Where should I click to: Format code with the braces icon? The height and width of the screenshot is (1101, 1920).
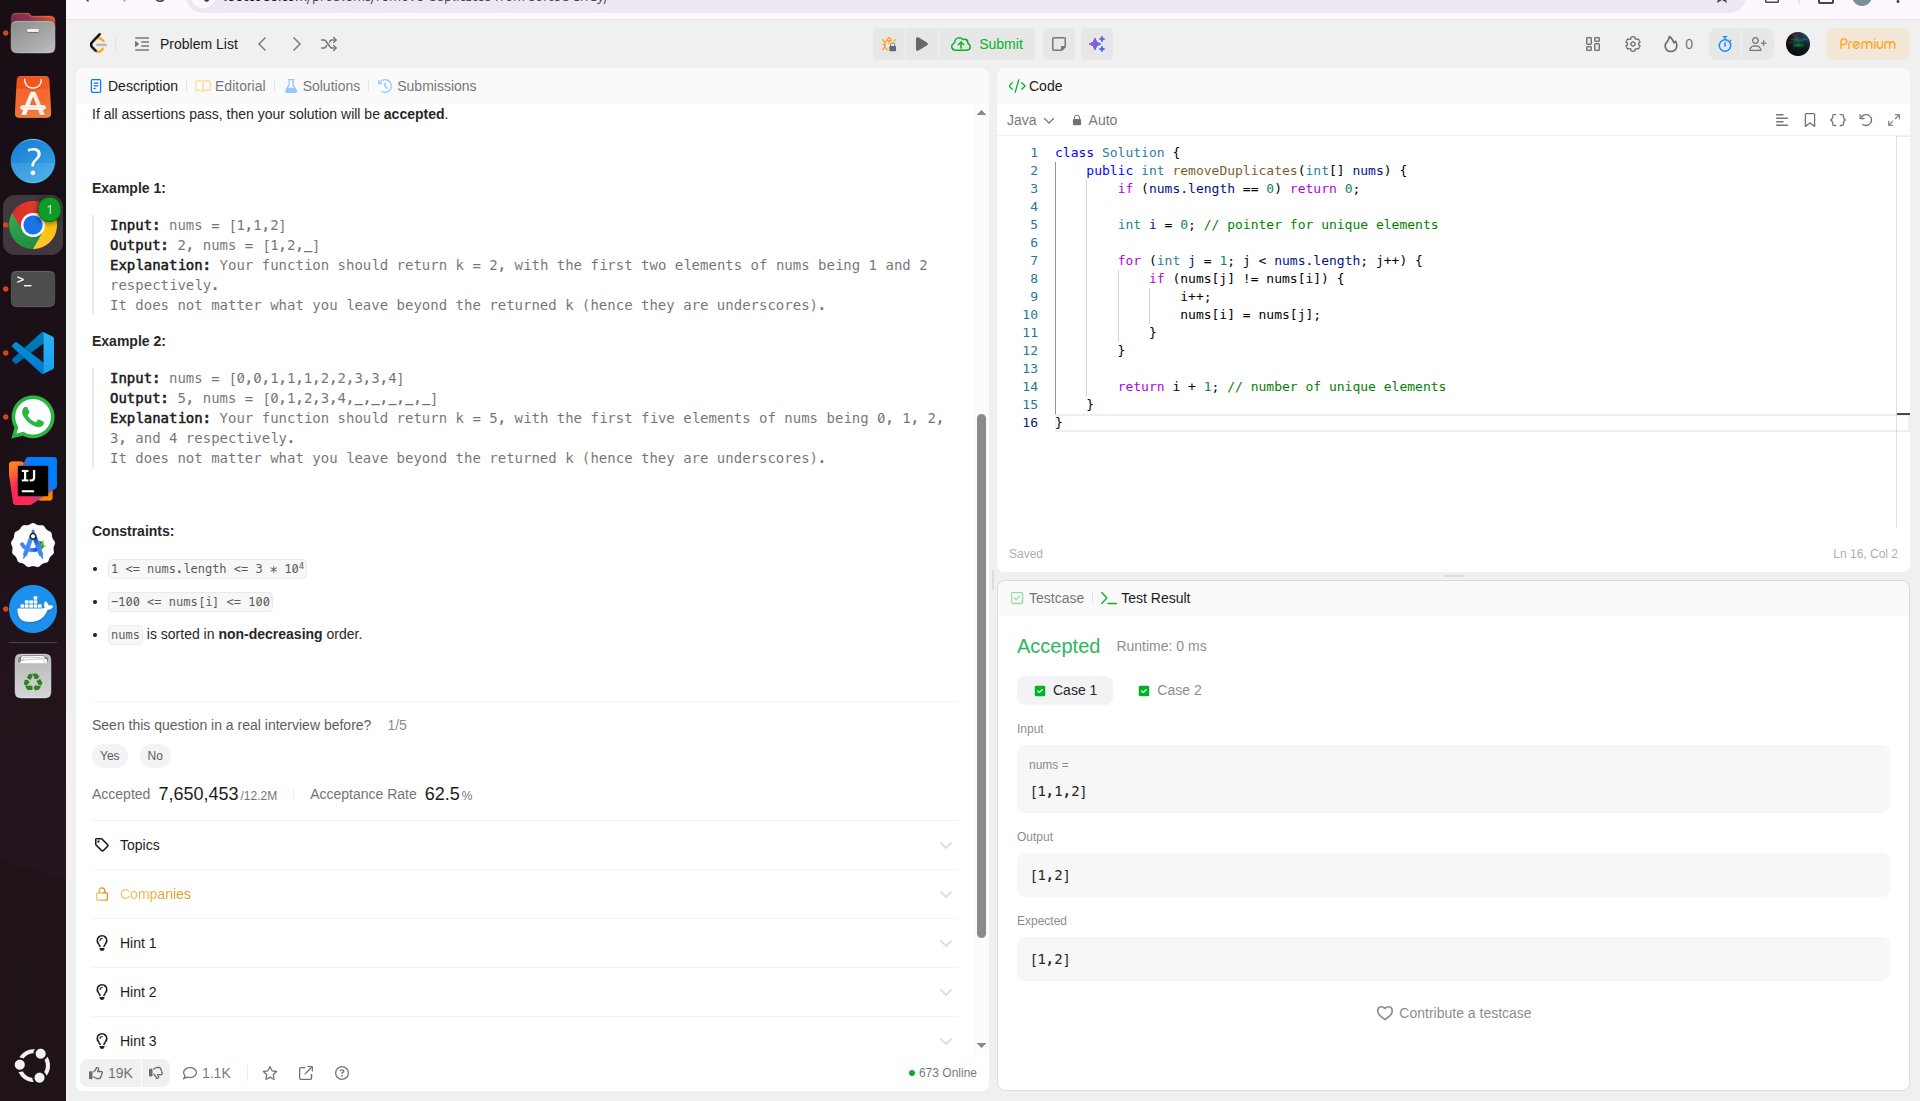coord(1837,120)
